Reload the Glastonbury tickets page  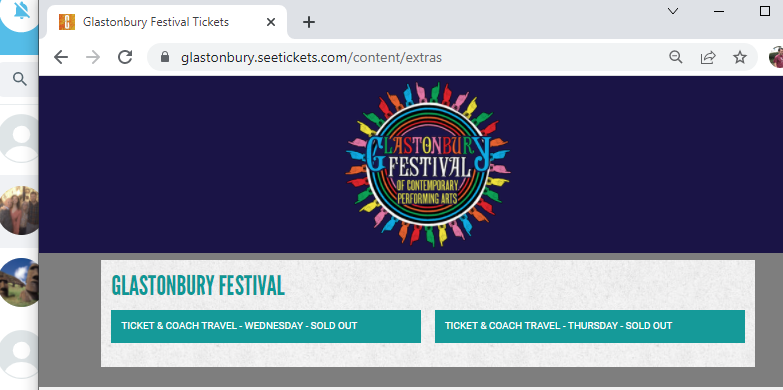tap(125, 57)
